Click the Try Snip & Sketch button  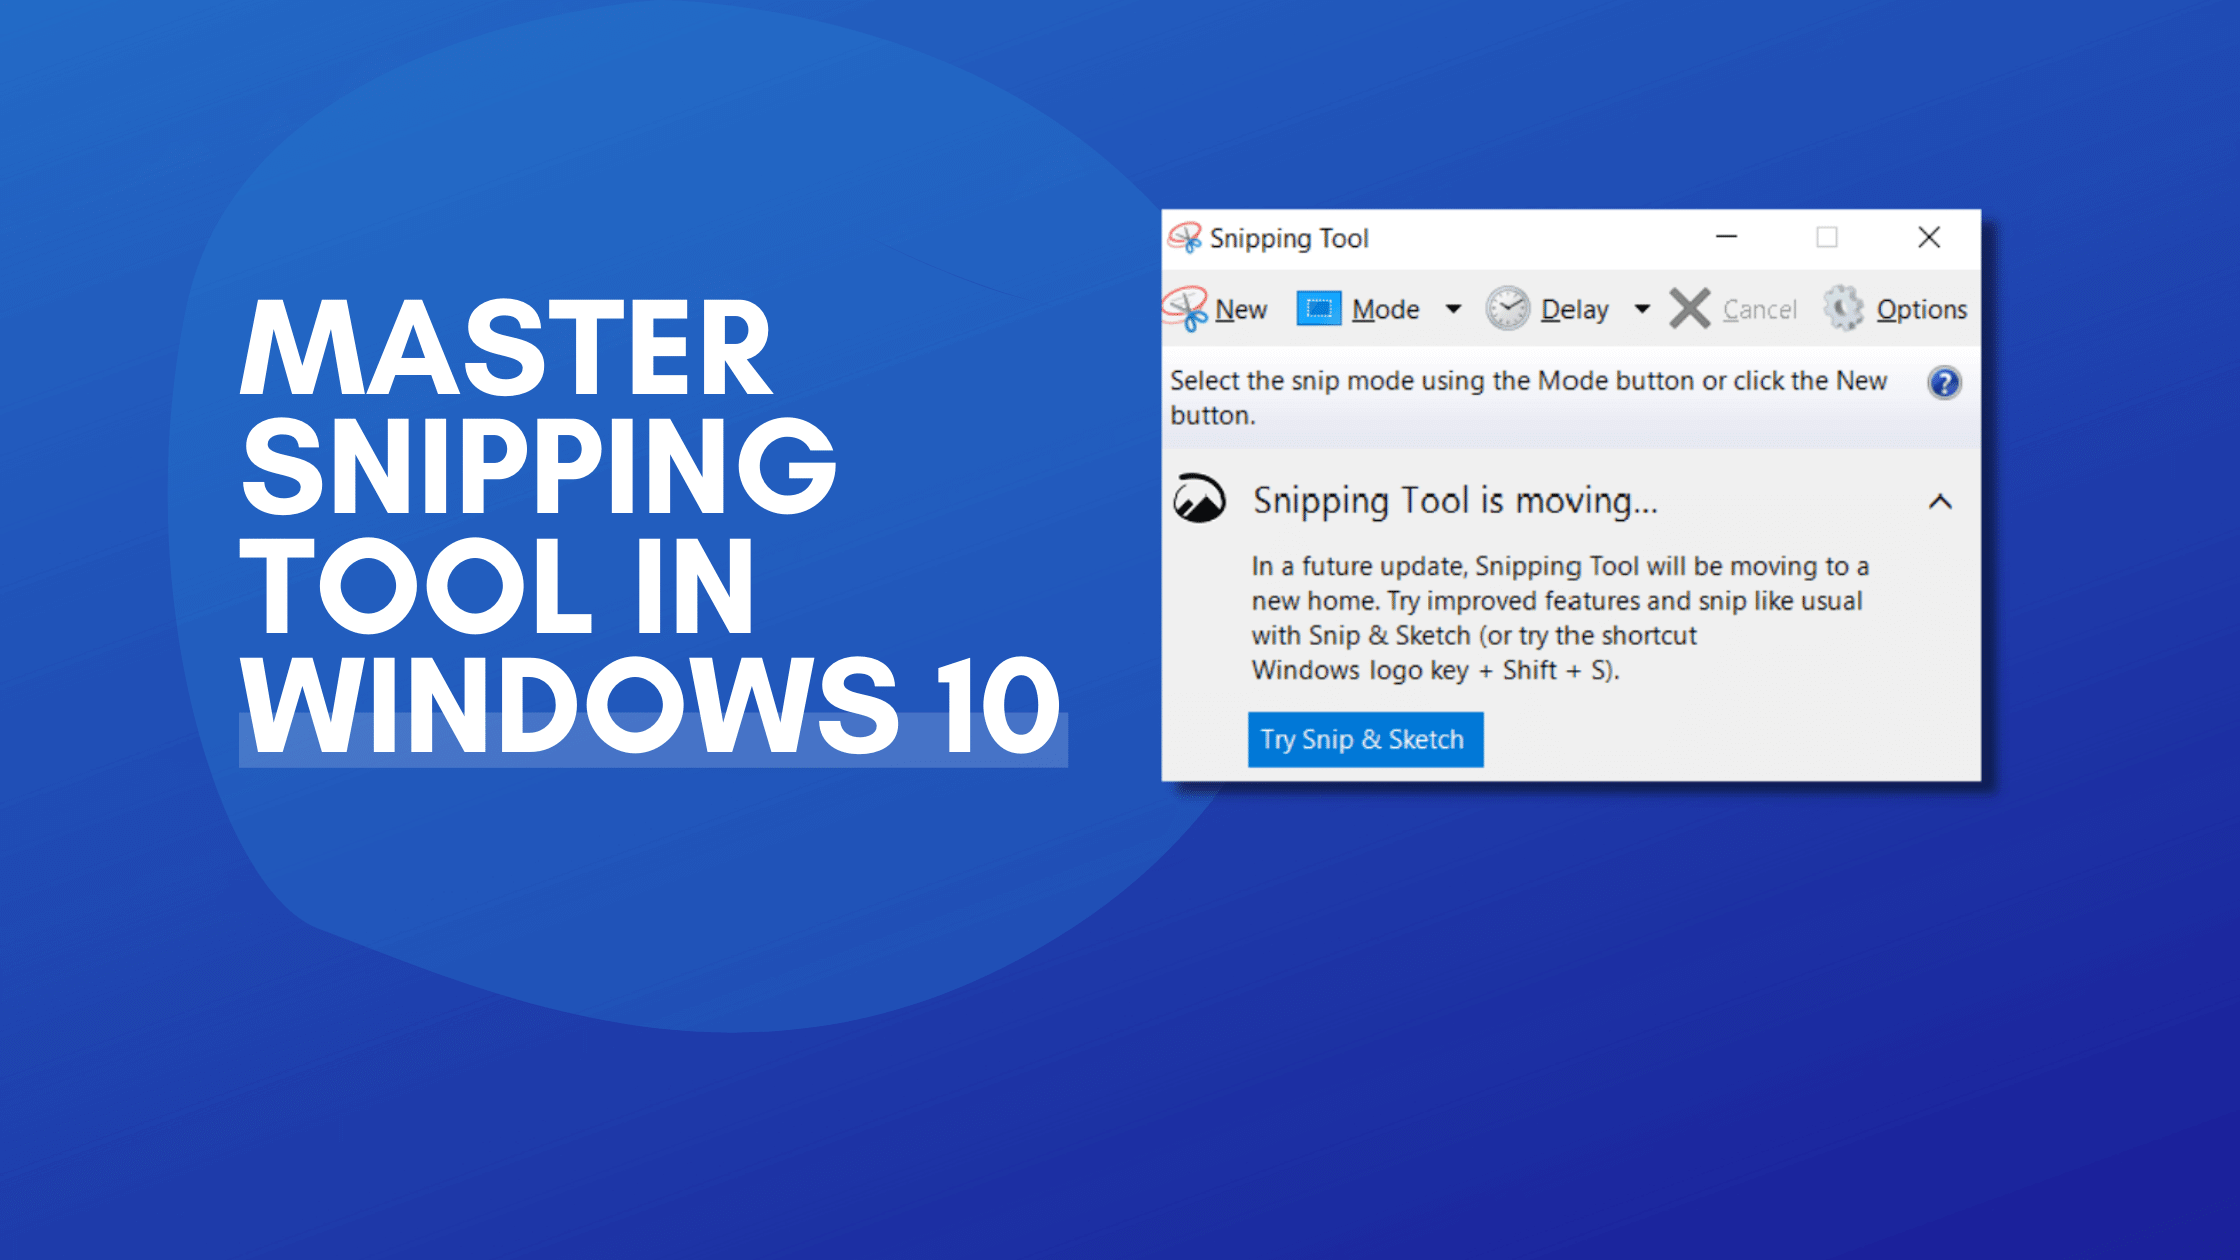(x=1365, y=740)
